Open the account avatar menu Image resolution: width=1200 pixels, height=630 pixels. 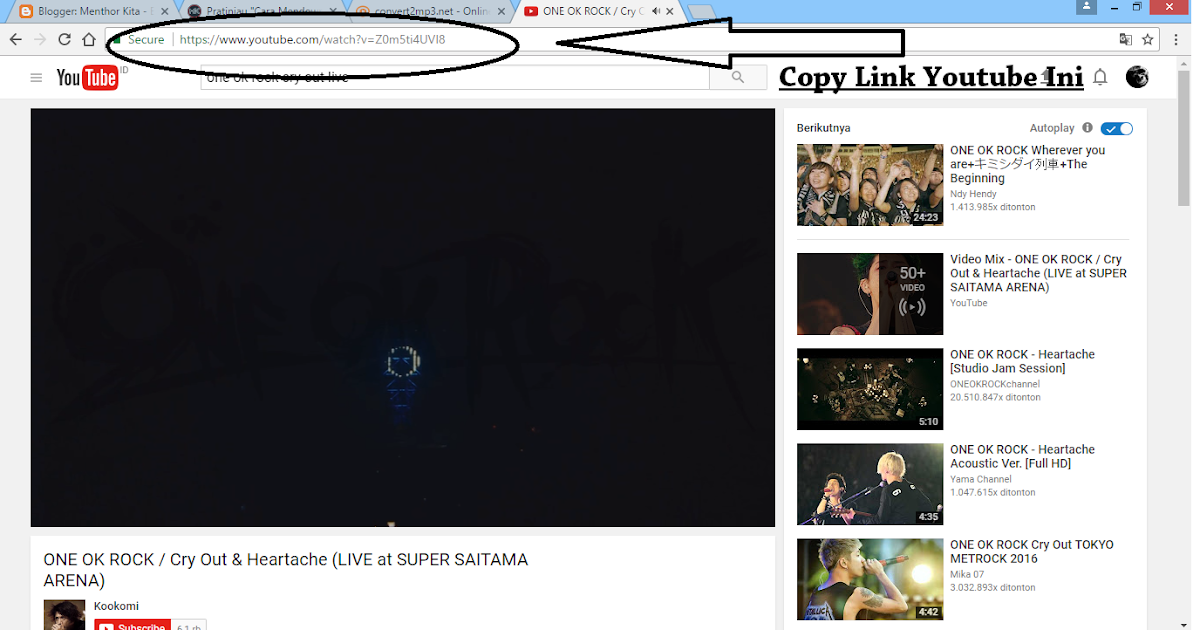point(1137,77)
